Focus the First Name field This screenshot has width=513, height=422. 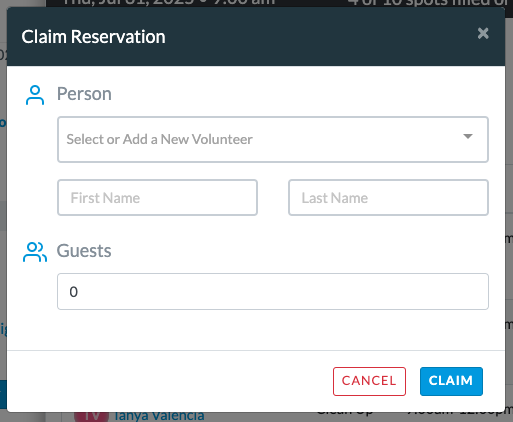coord(157,198)
